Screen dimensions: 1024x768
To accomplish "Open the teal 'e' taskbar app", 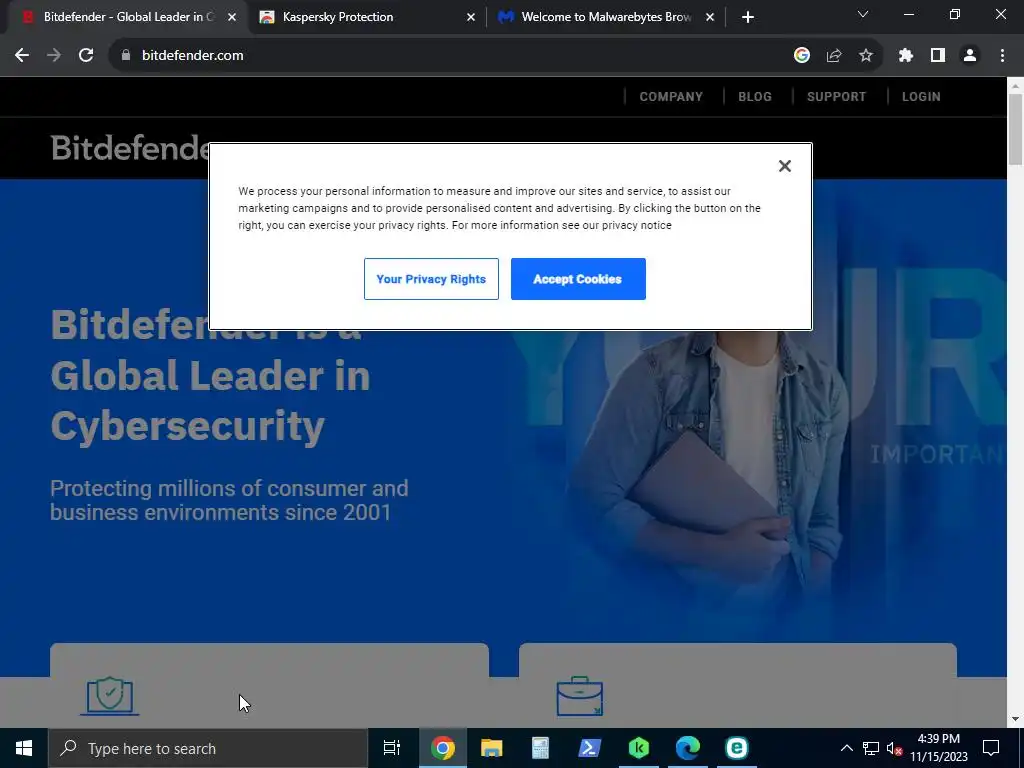I will point(737,748).
